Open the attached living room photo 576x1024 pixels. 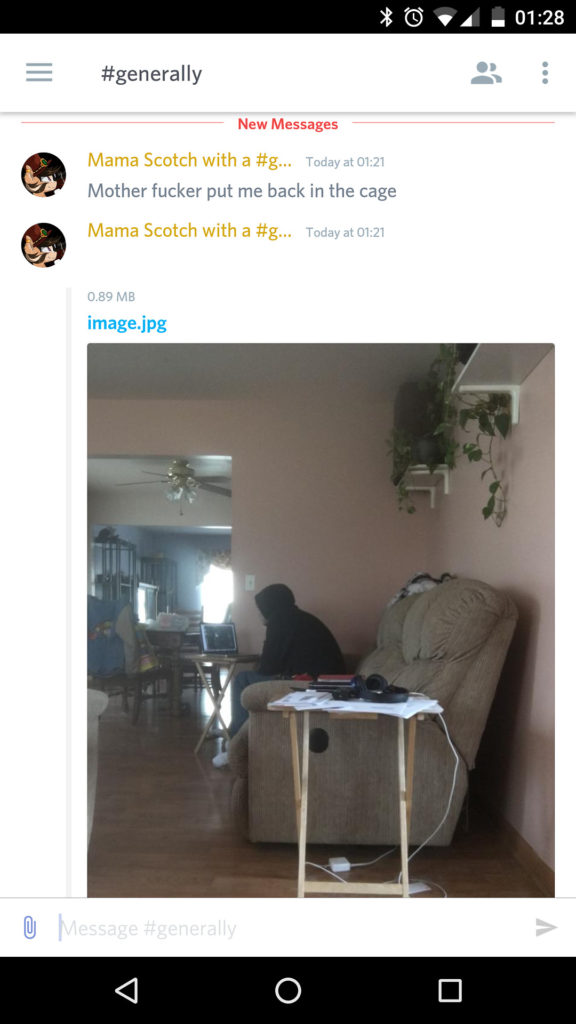click(x=321, y=620)
